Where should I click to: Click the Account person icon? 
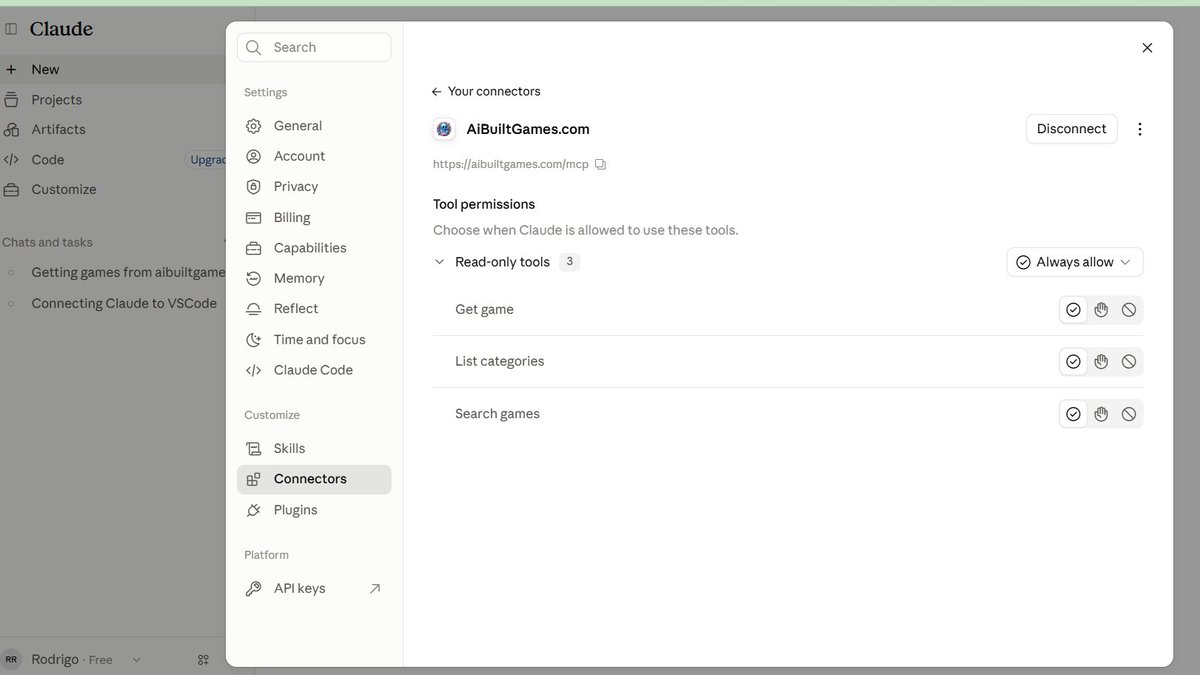[254, 156]
